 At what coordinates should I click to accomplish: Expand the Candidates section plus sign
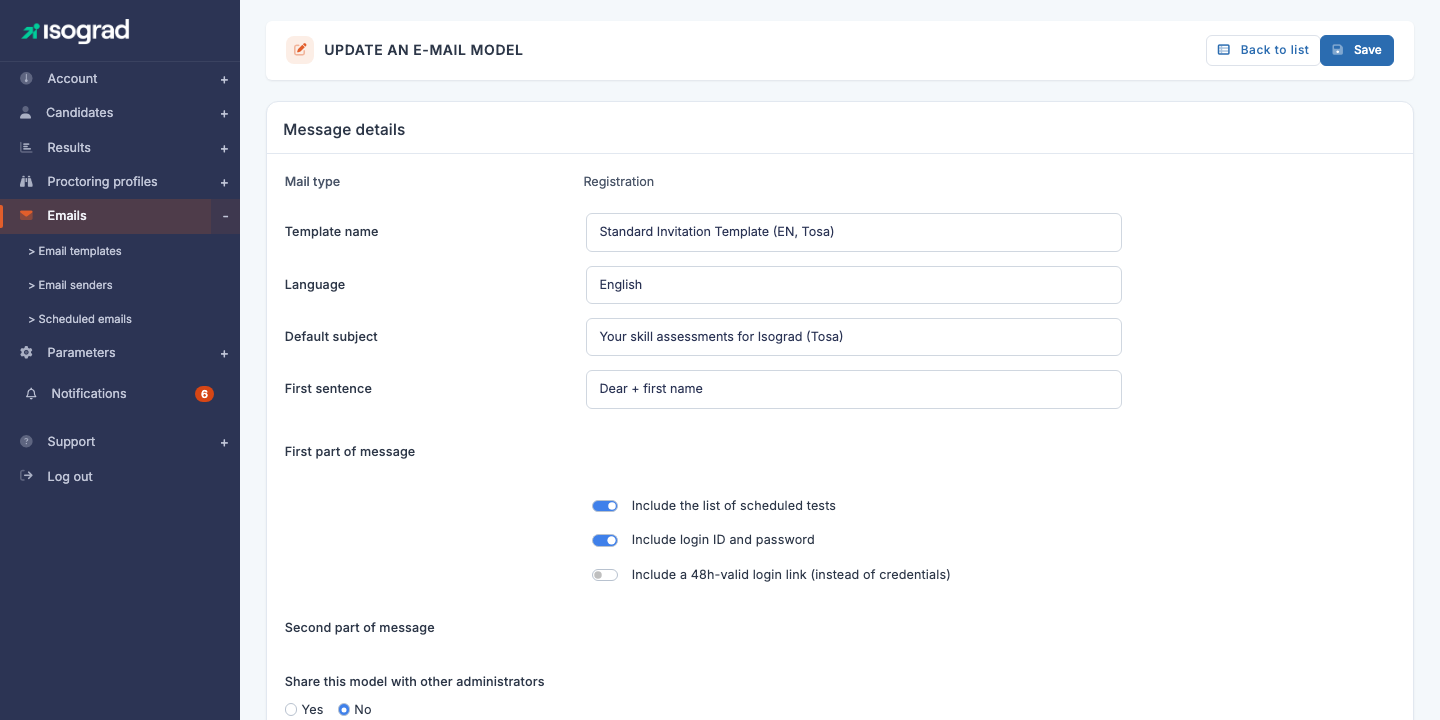[224, 113]
